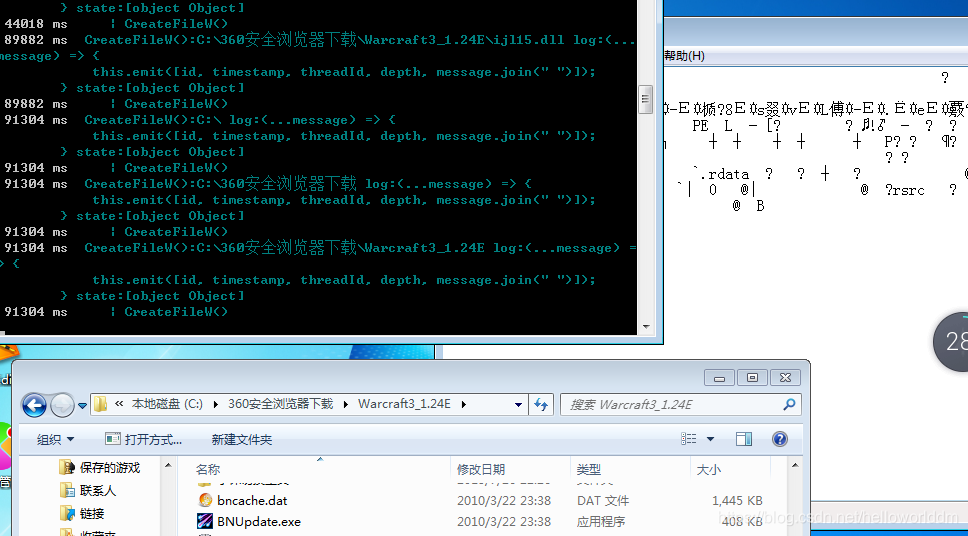968x536 pixels.
Task: Open 帮助(H) menu in Notepad window
Action: pyautogui.click(x=683, y=56)
